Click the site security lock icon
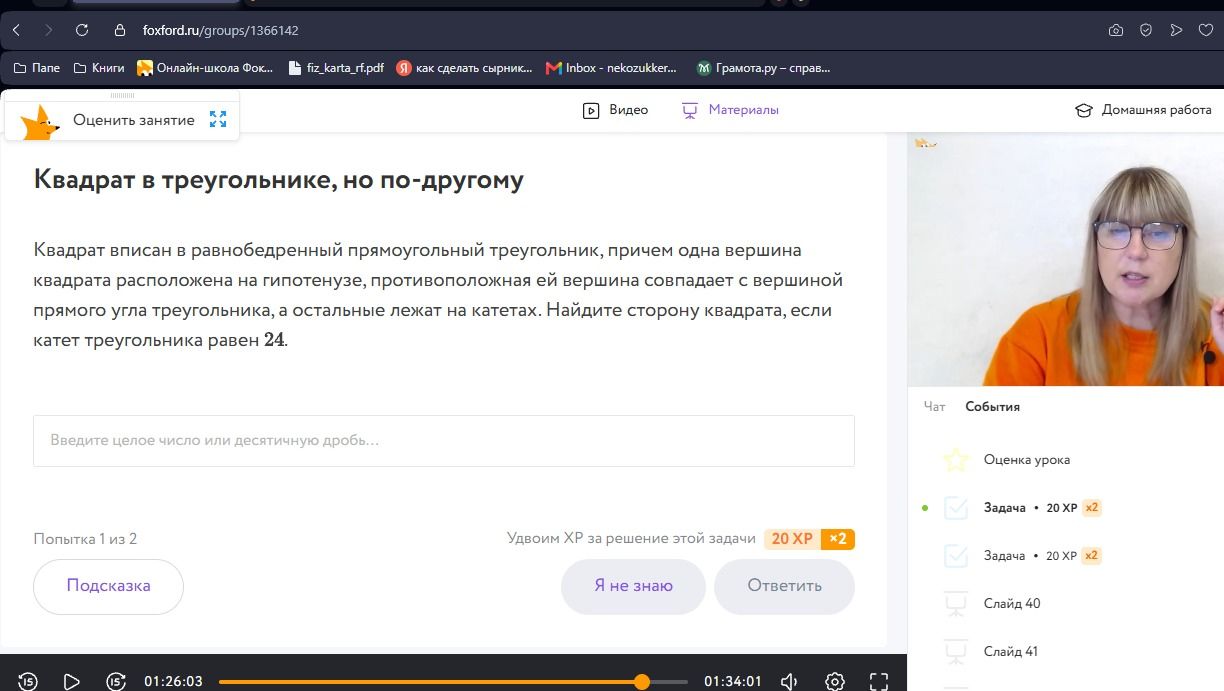The image size is (1224, 691). (120, 30)
